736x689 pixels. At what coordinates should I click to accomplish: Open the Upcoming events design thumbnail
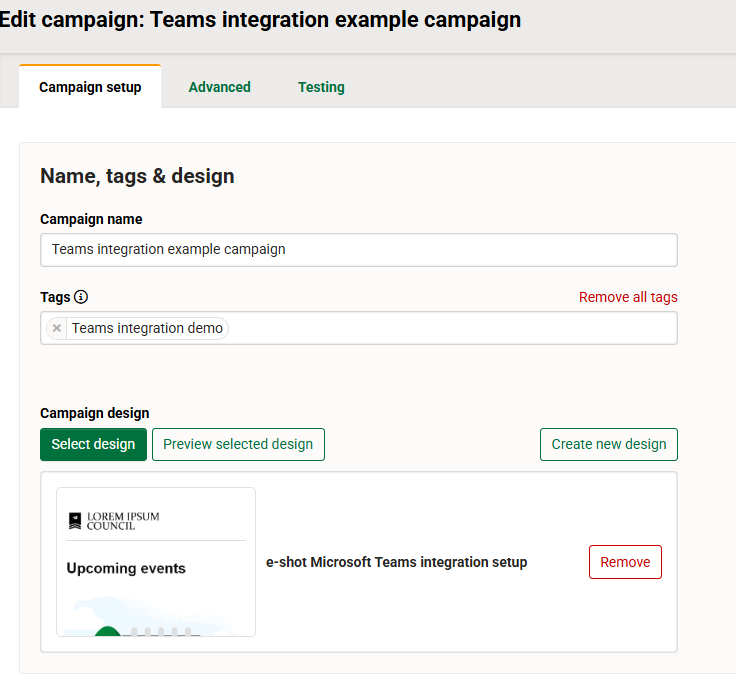coord(156,562)
